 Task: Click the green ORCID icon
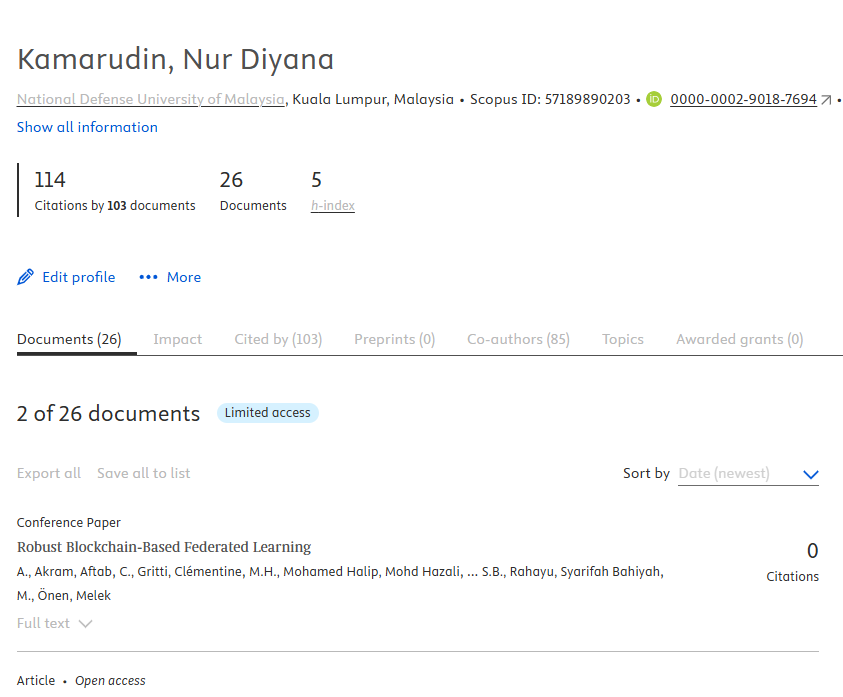click(654, 99)
